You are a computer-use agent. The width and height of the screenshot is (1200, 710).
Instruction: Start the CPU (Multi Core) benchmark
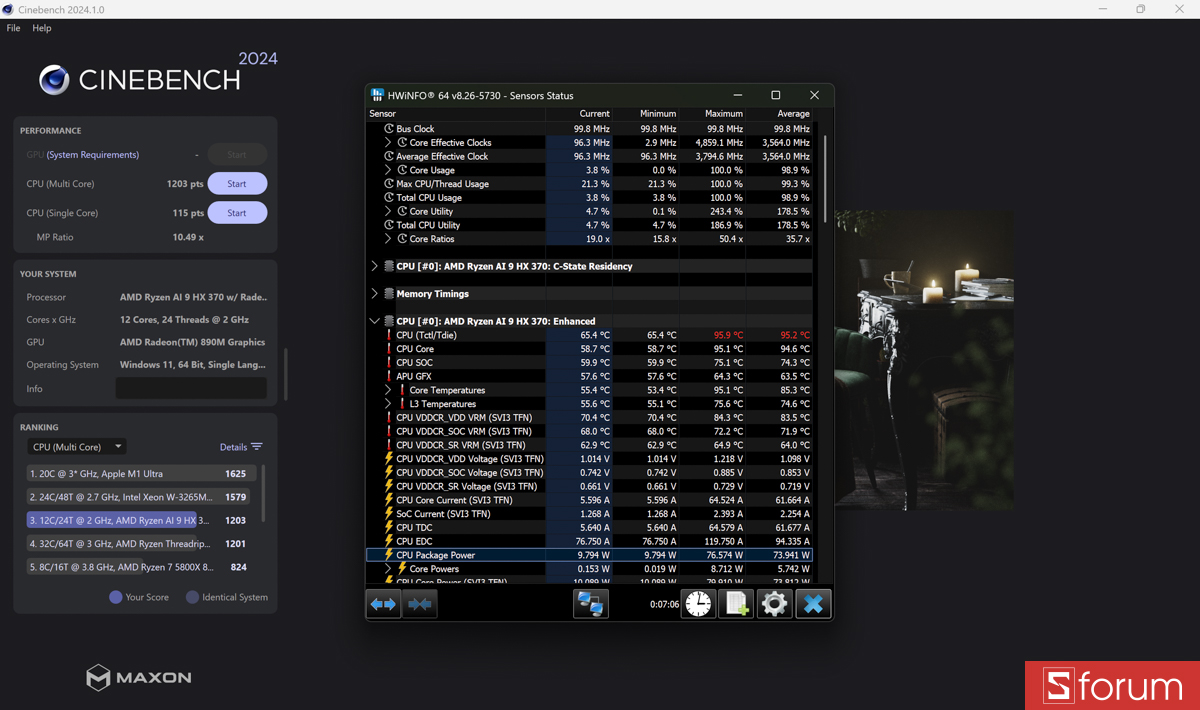237,184
